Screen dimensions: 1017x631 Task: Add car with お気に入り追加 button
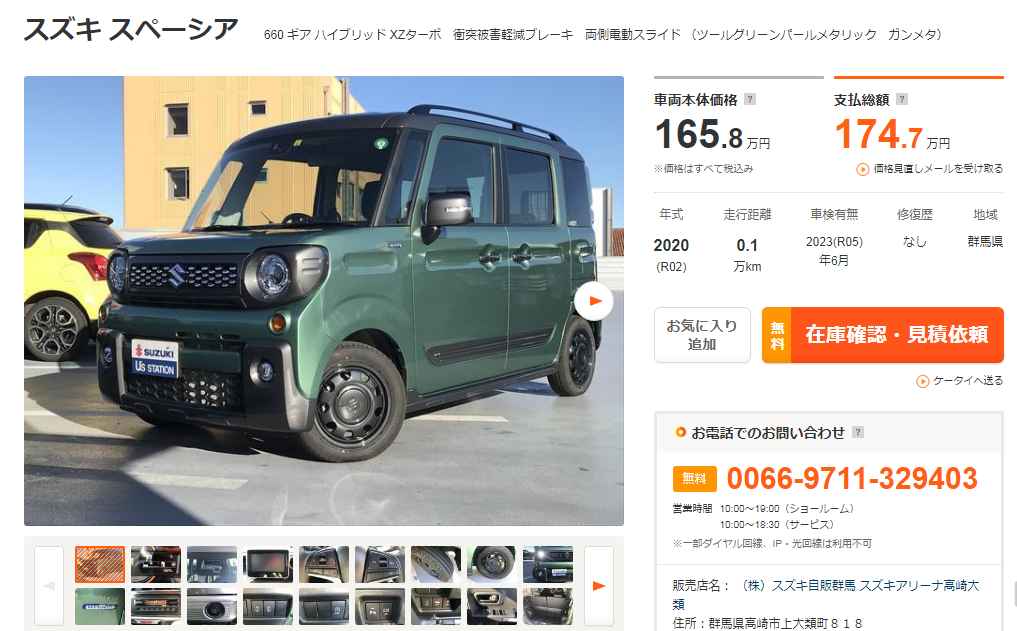click(702, 335)
